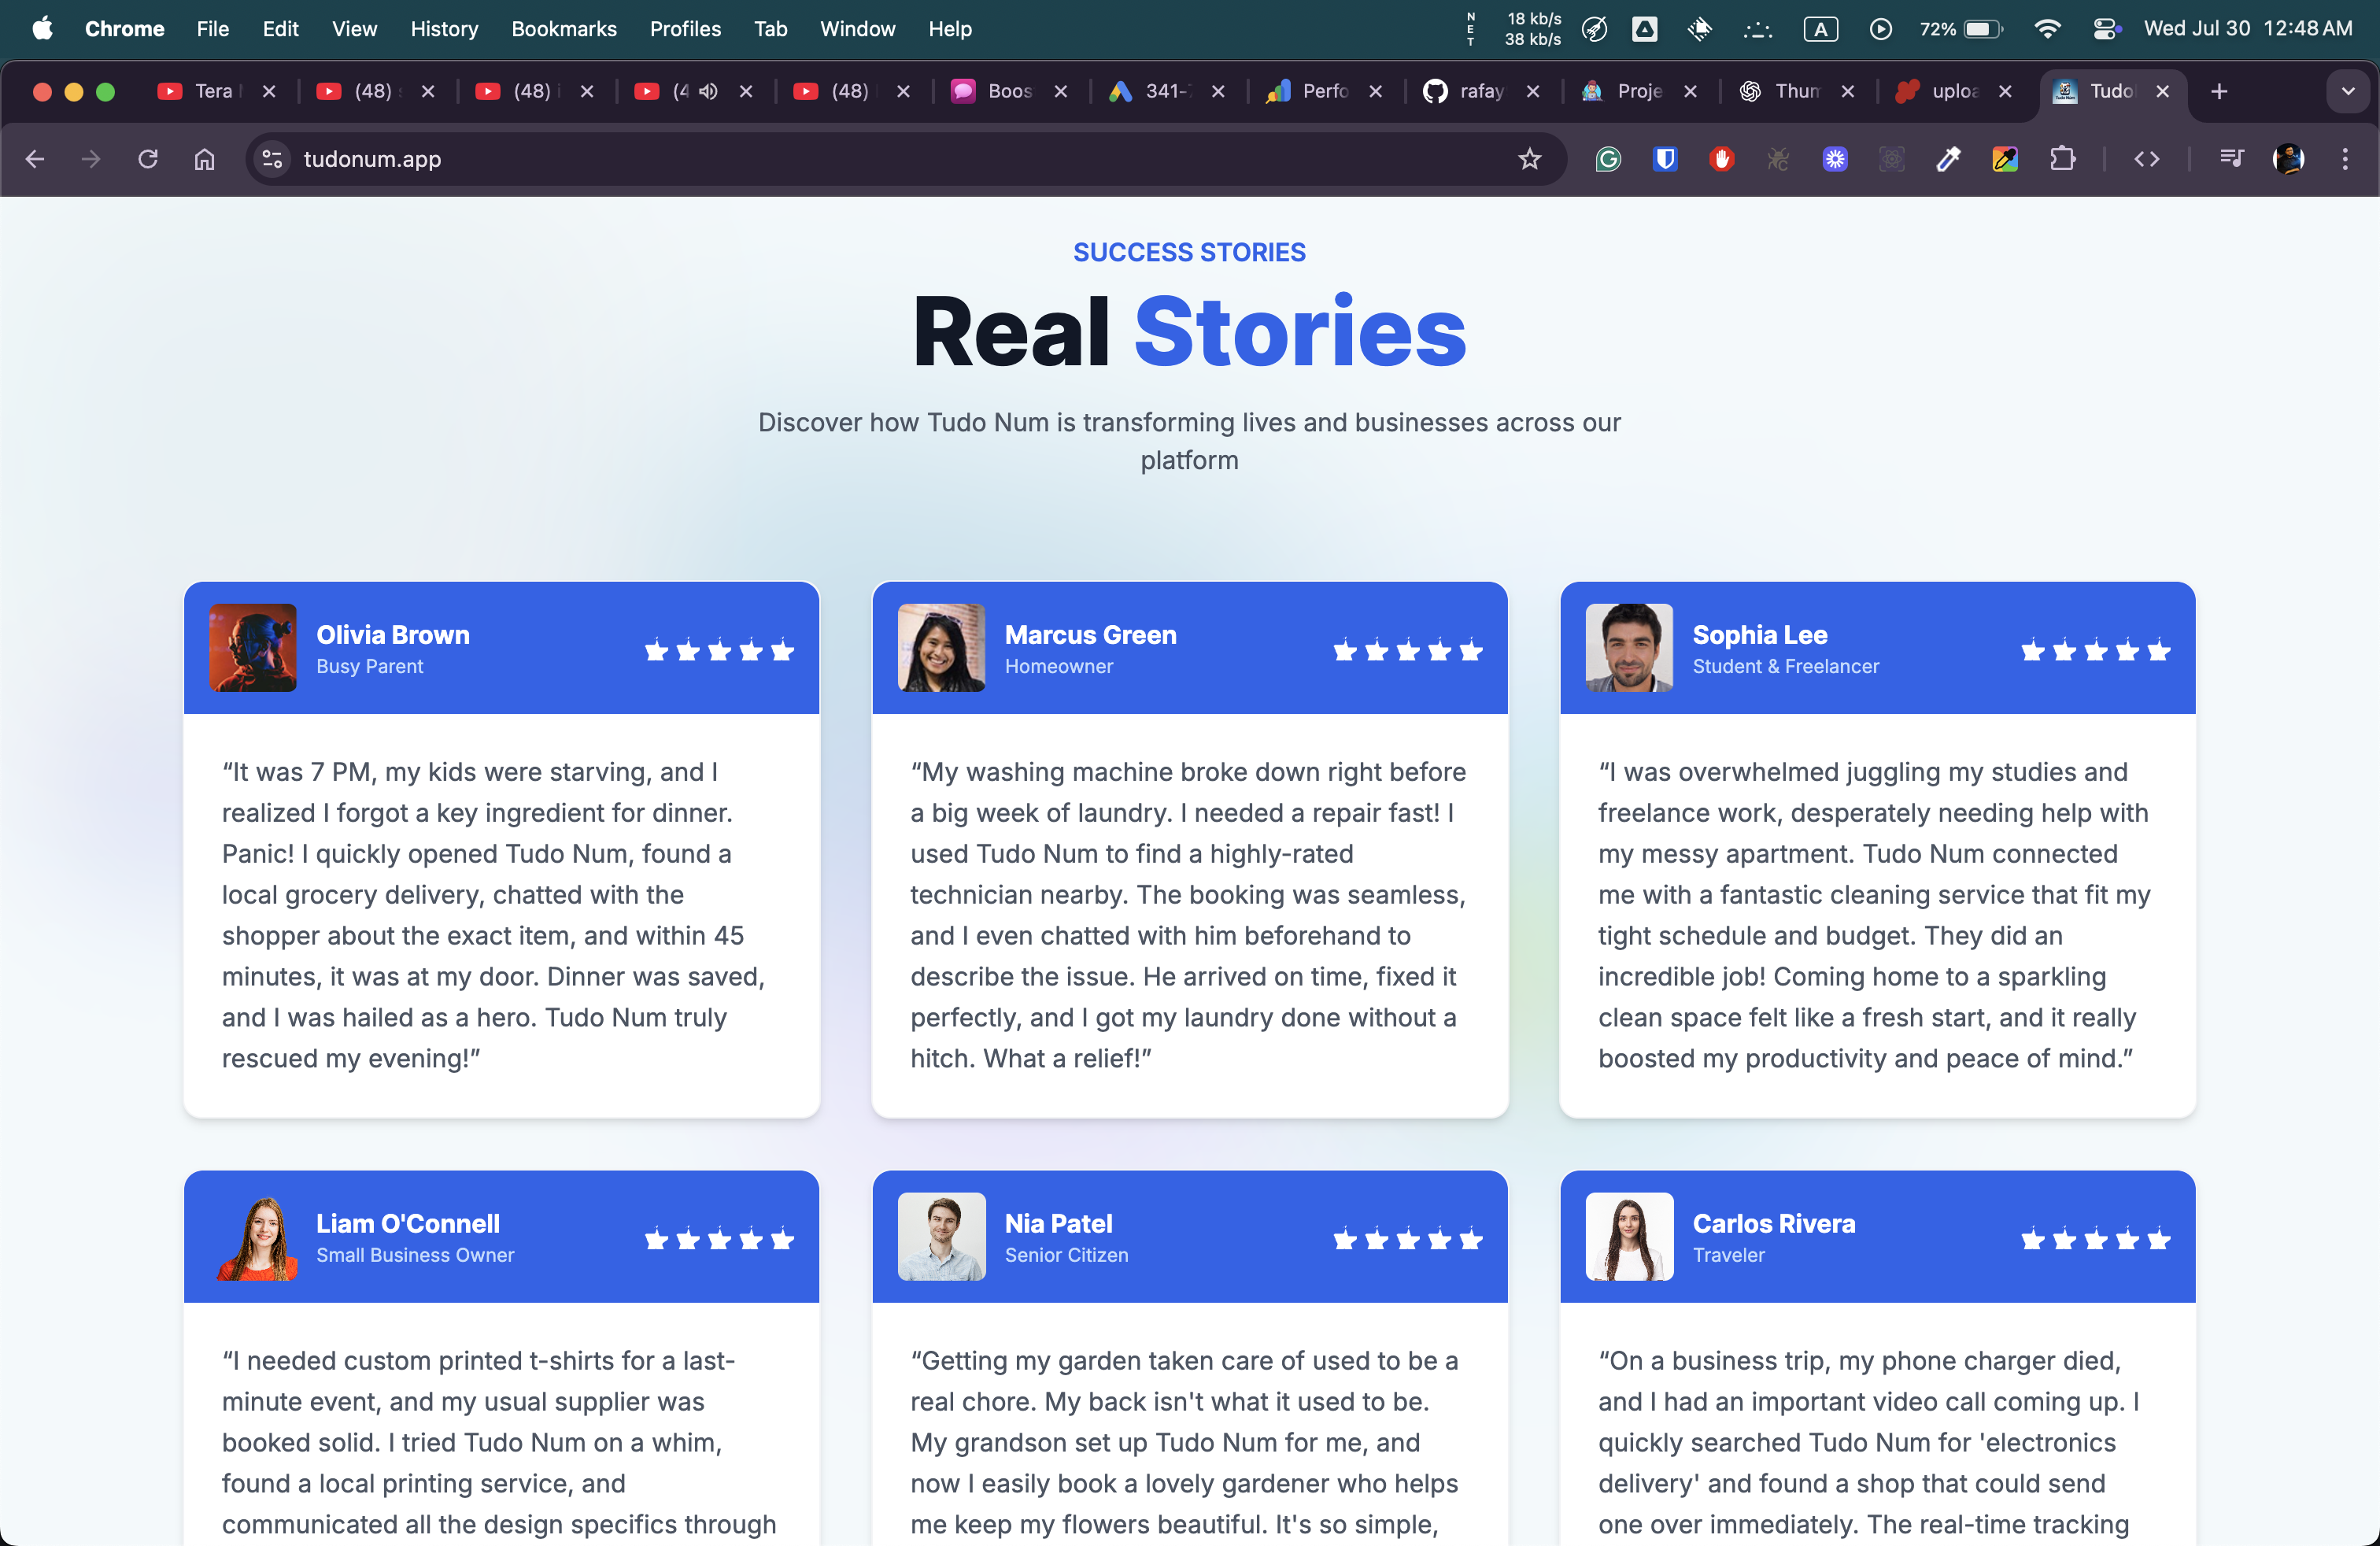The height and width of the screenshot is (1546, 2380).
Task: Click Carlos Rivera's avatar photo
Action: click(x=1629, y=1236)
